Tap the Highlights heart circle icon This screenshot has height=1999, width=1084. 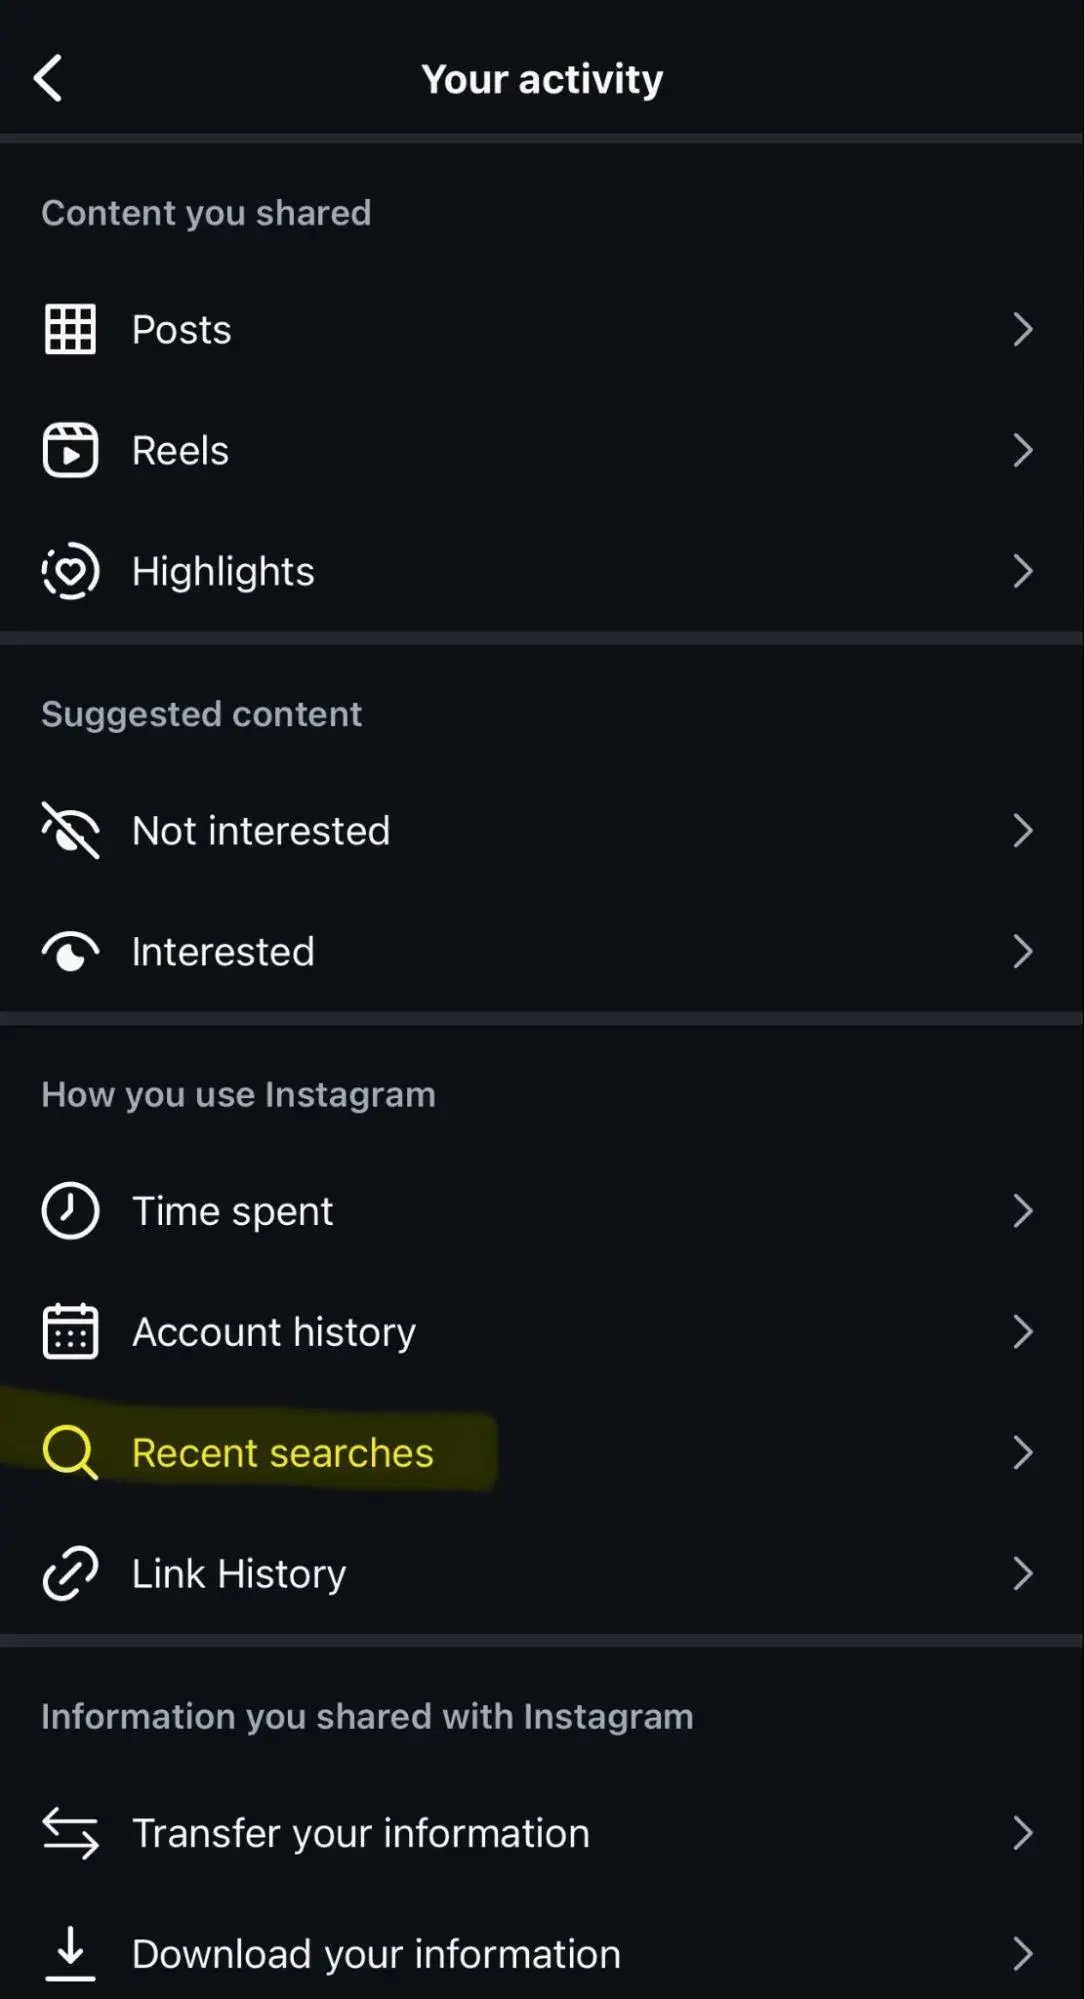pos(70,571)
